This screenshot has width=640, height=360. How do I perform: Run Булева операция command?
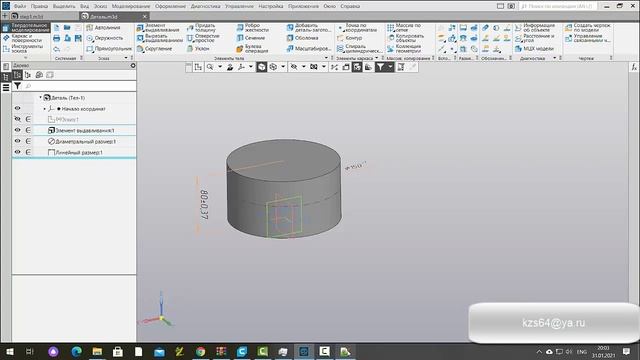click(x=252, y=49)
